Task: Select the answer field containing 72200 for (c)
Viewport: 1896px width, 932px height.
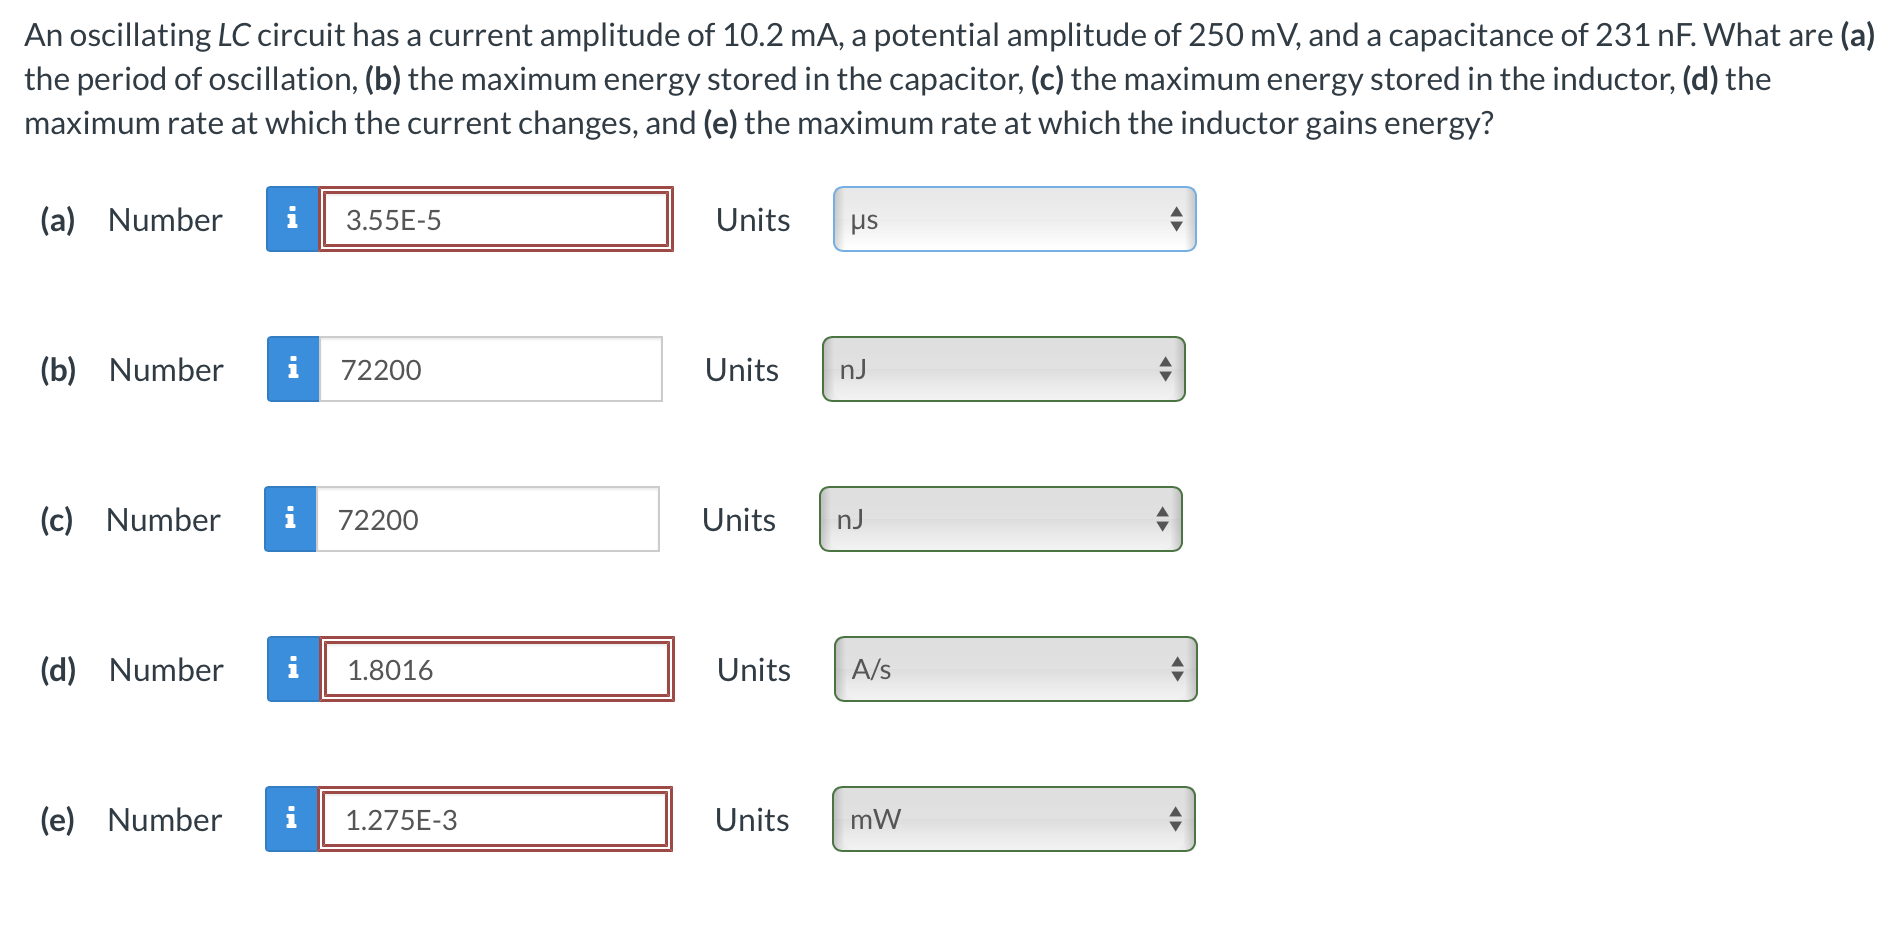Action: click(488, 519)
